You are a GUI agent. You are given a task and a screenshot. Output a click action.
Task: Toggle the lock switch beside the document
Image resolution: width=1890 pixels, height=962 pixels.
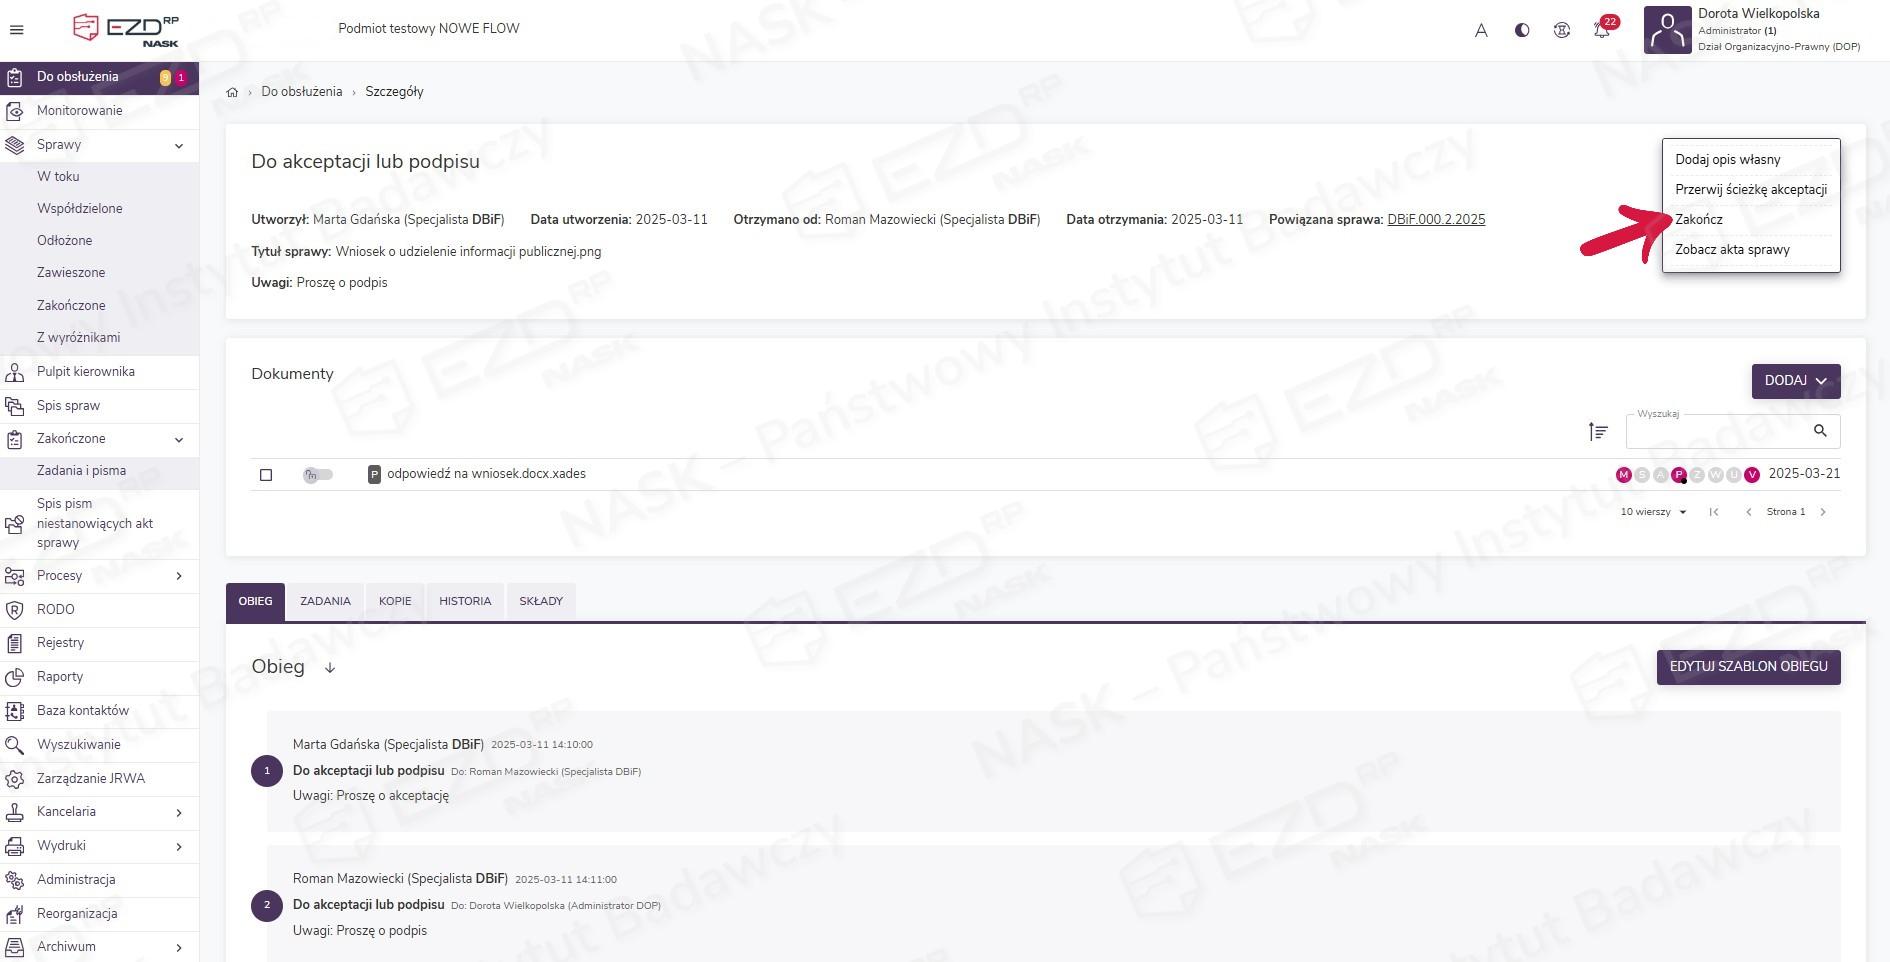coord(318,475)
